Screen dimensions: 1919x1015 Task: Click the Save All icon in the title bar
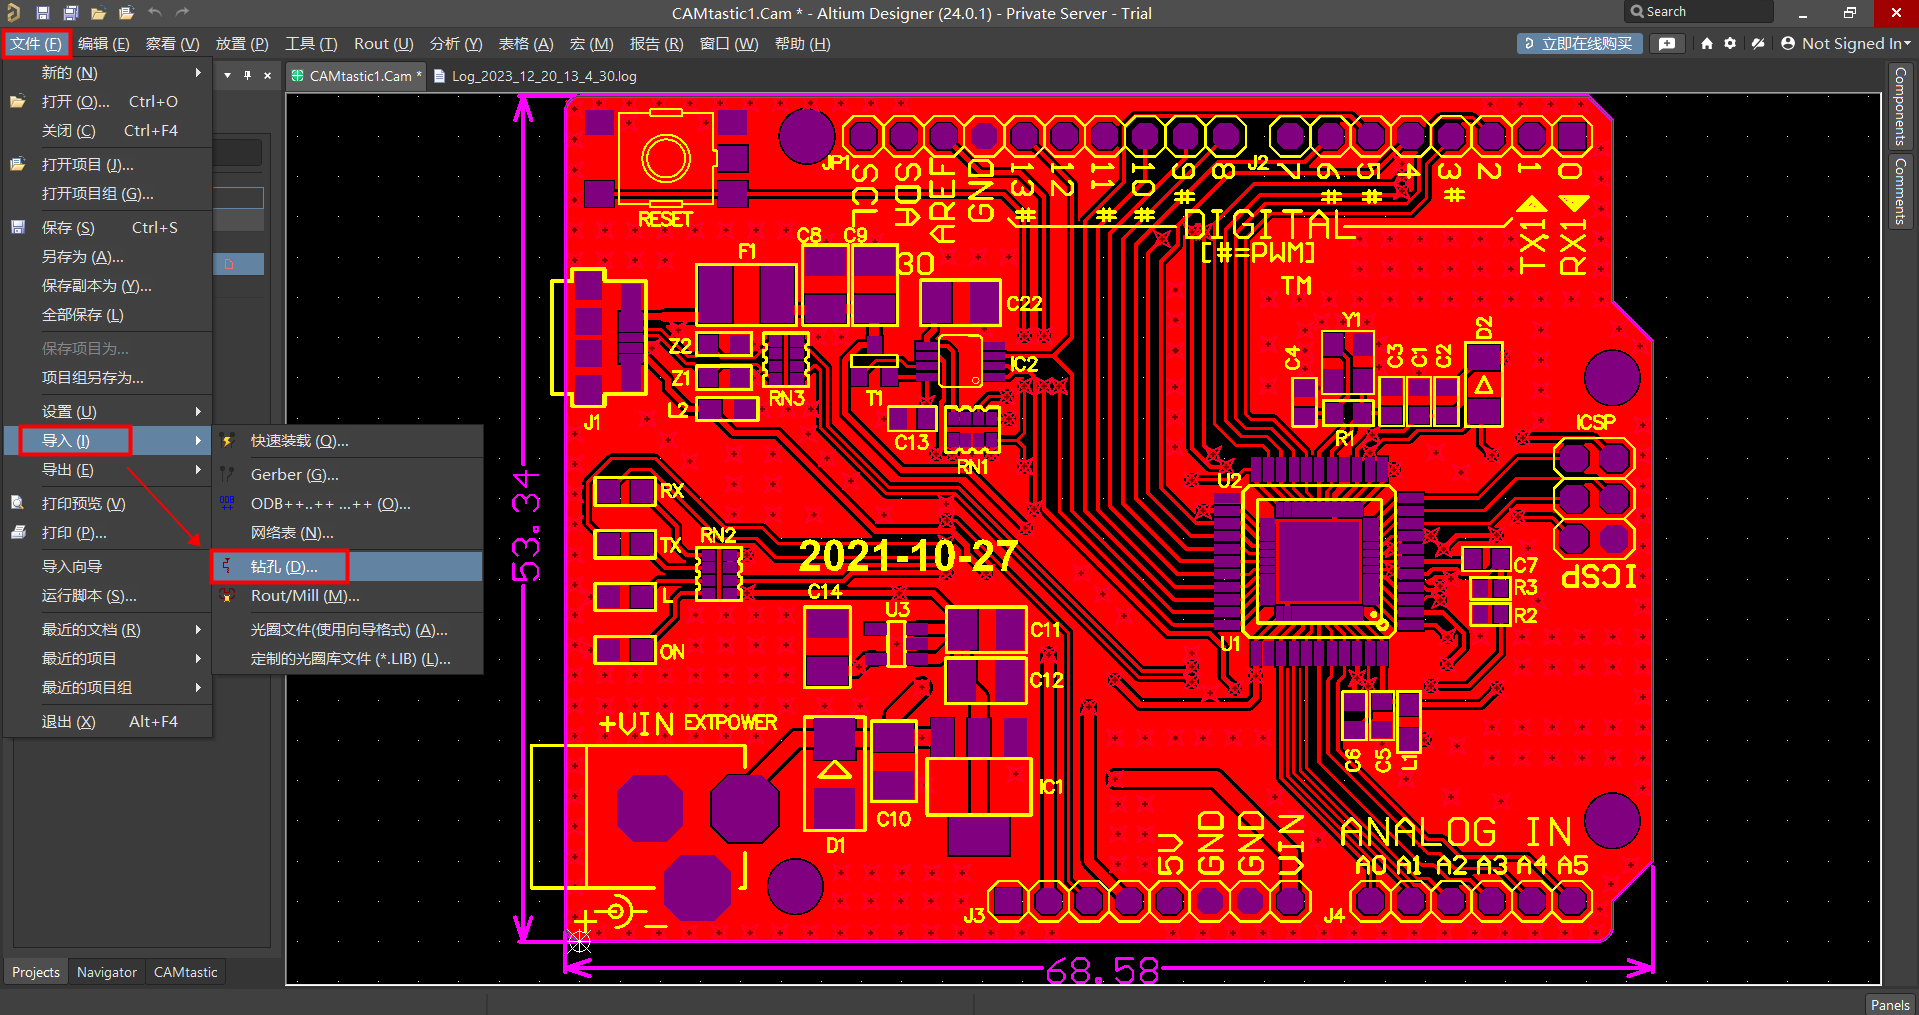tap(70, 13)
